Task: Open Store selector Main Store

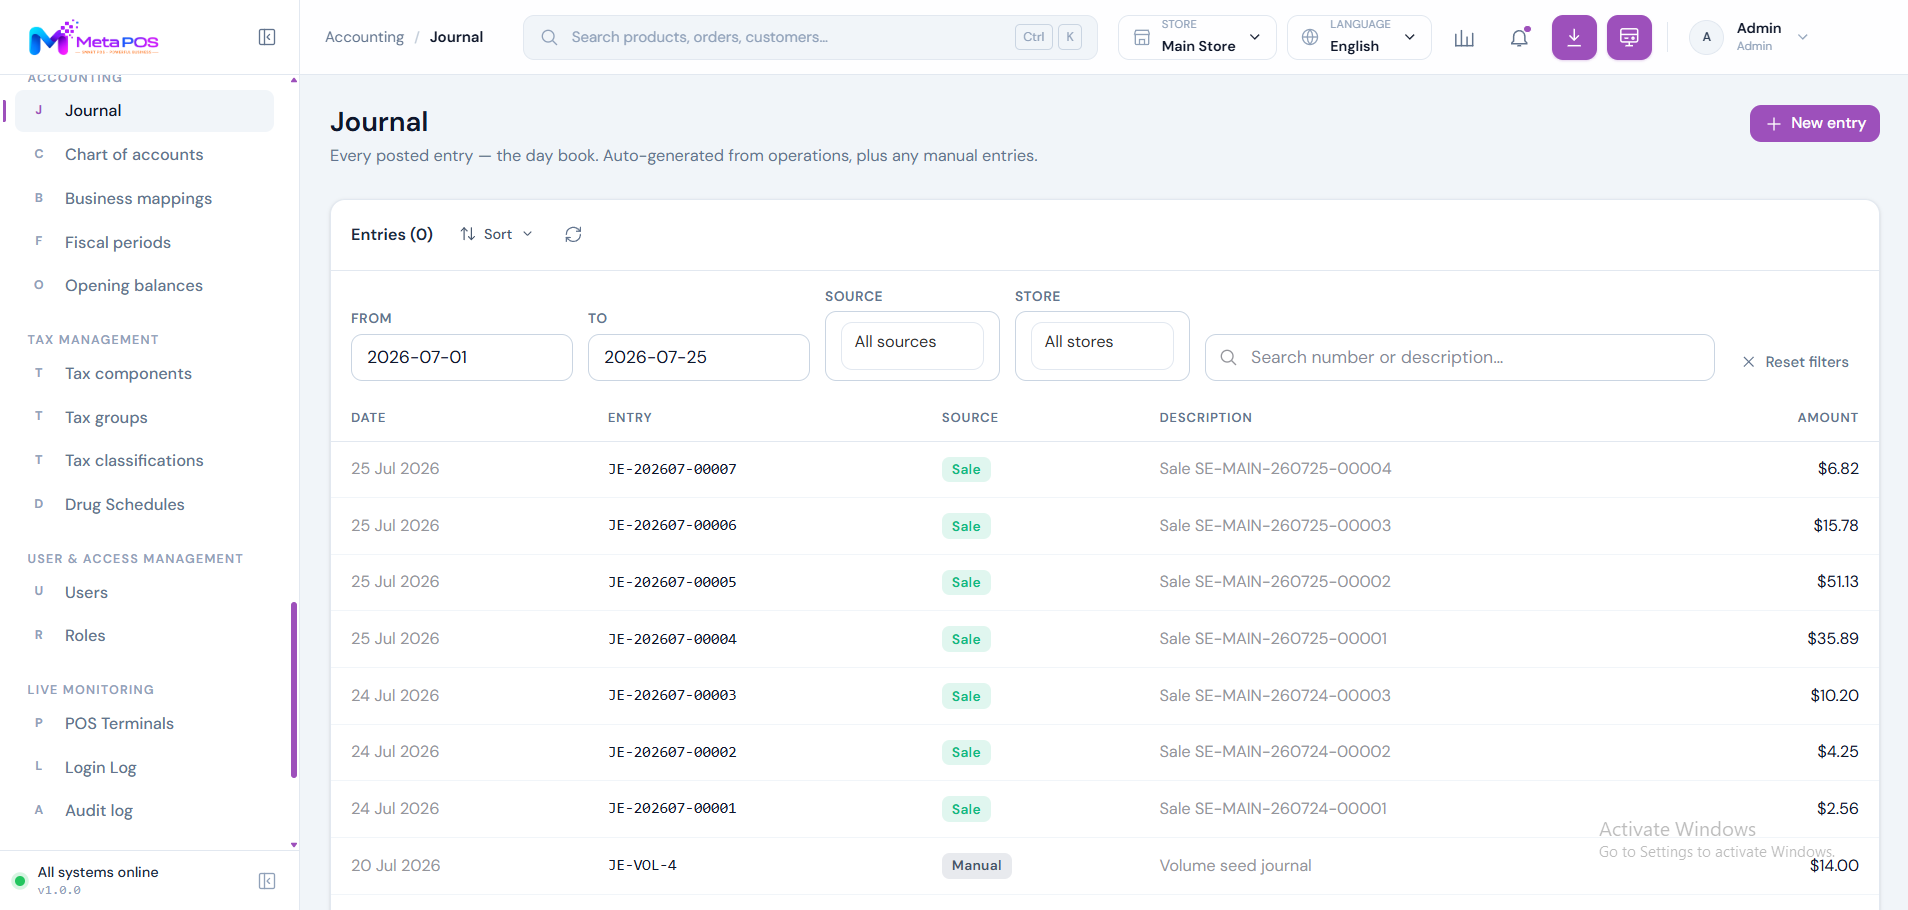Action: pos(1197,37)
